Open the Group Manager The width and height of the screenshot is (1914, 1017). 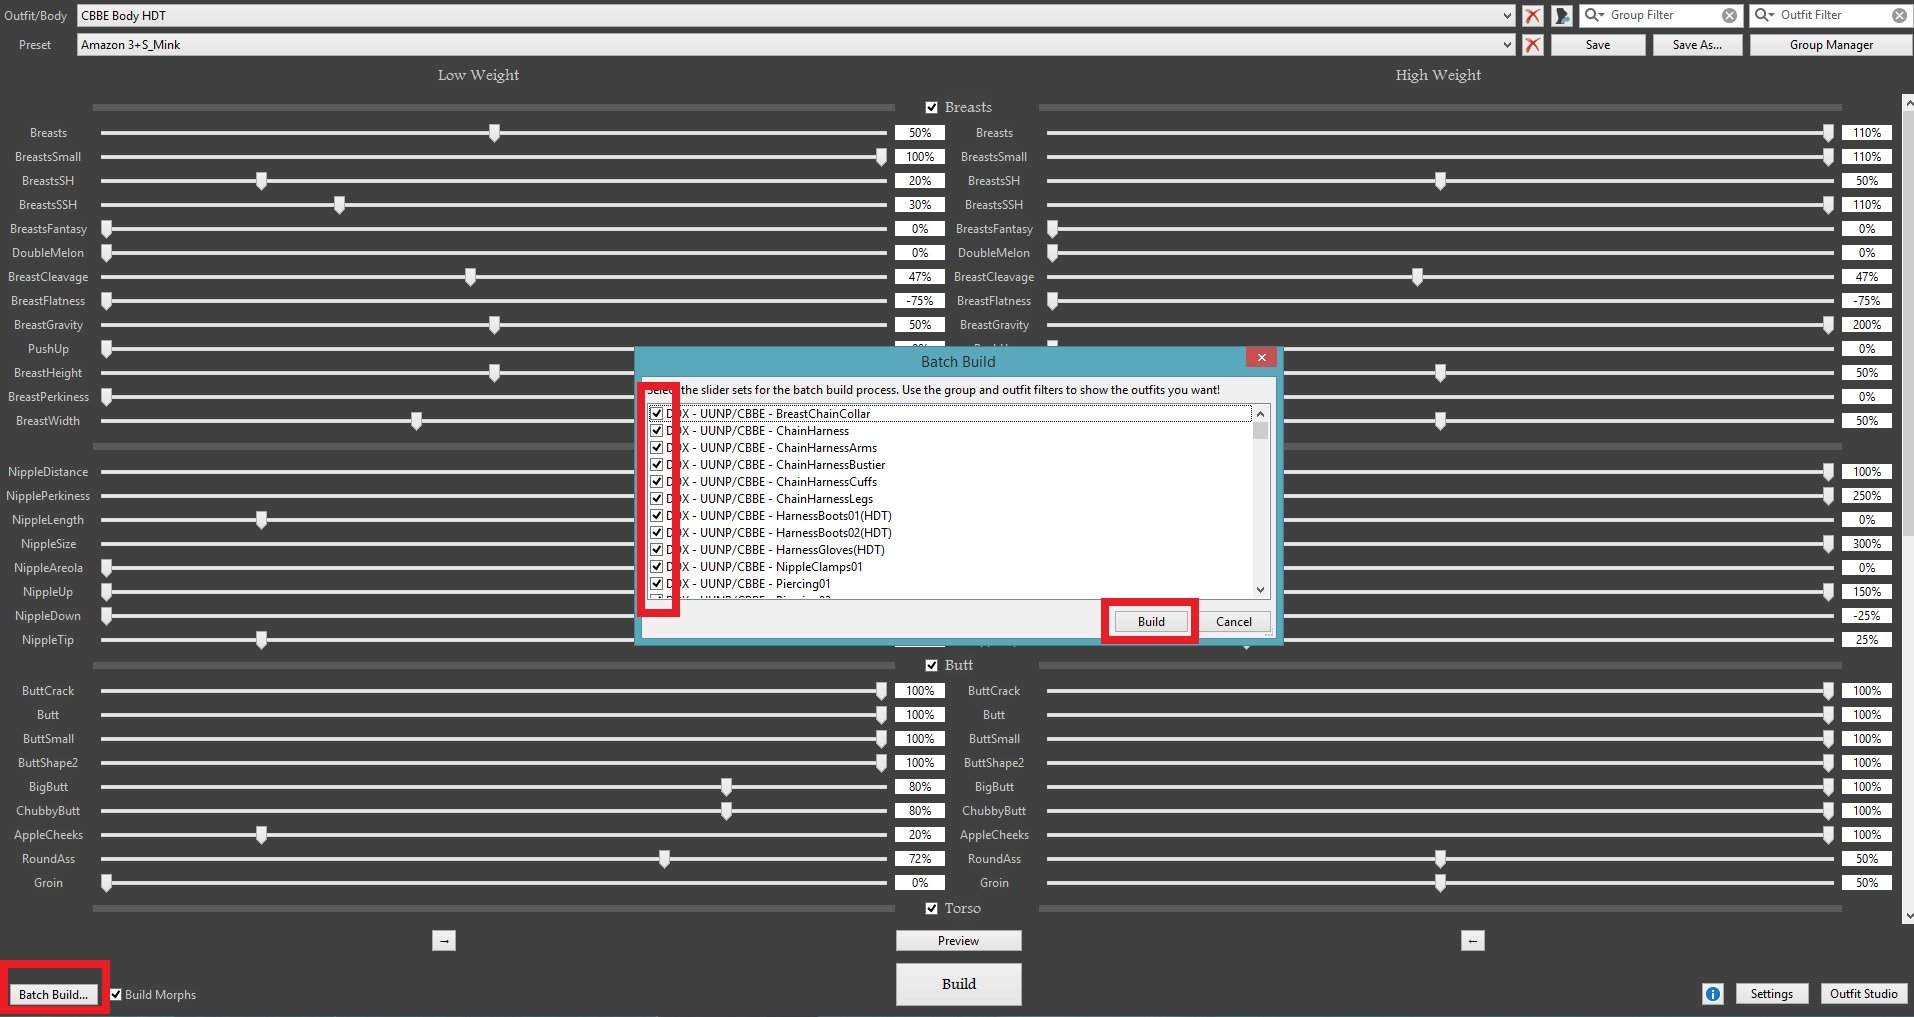pos(1830,45)
